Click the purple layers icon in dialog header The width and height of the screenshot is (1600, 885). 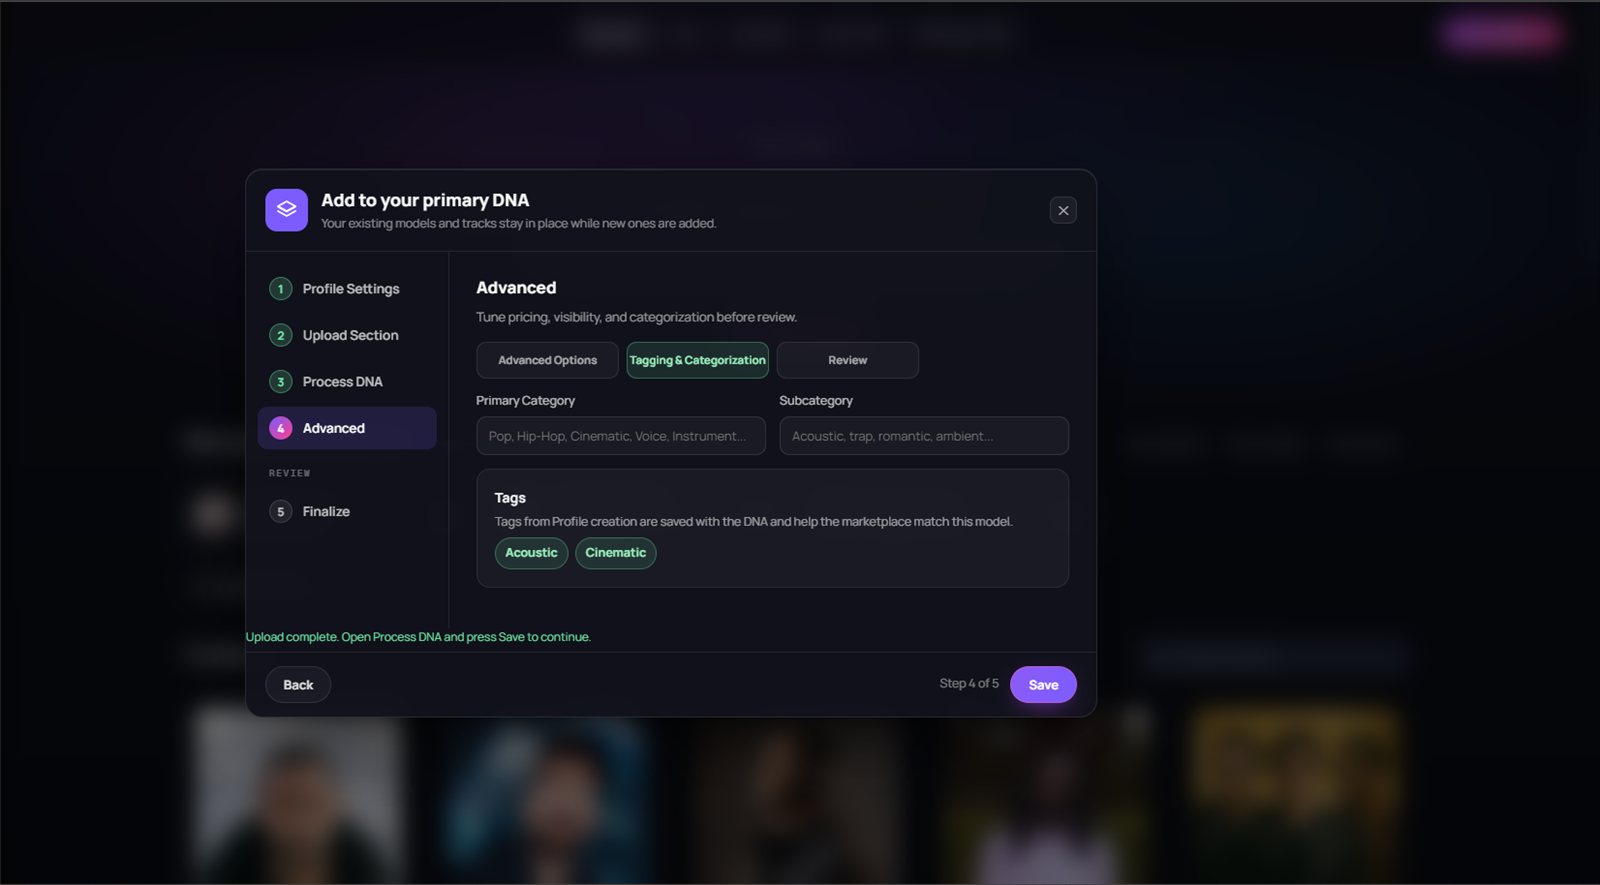pyautogui.click(x=286, y=210)
